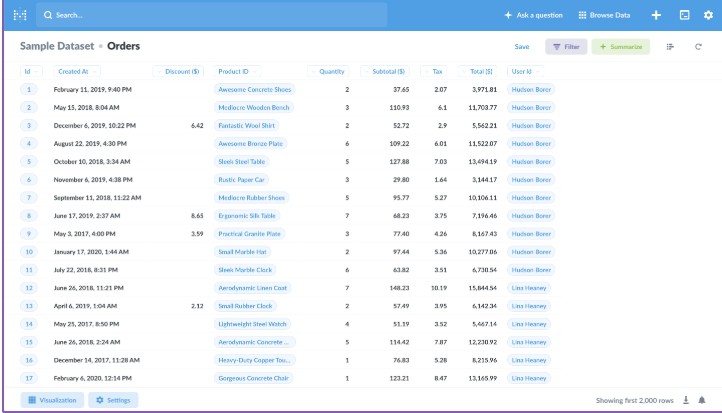Click Ask a question
Screen dimensions: 722x413
click(x=535, y=15)
